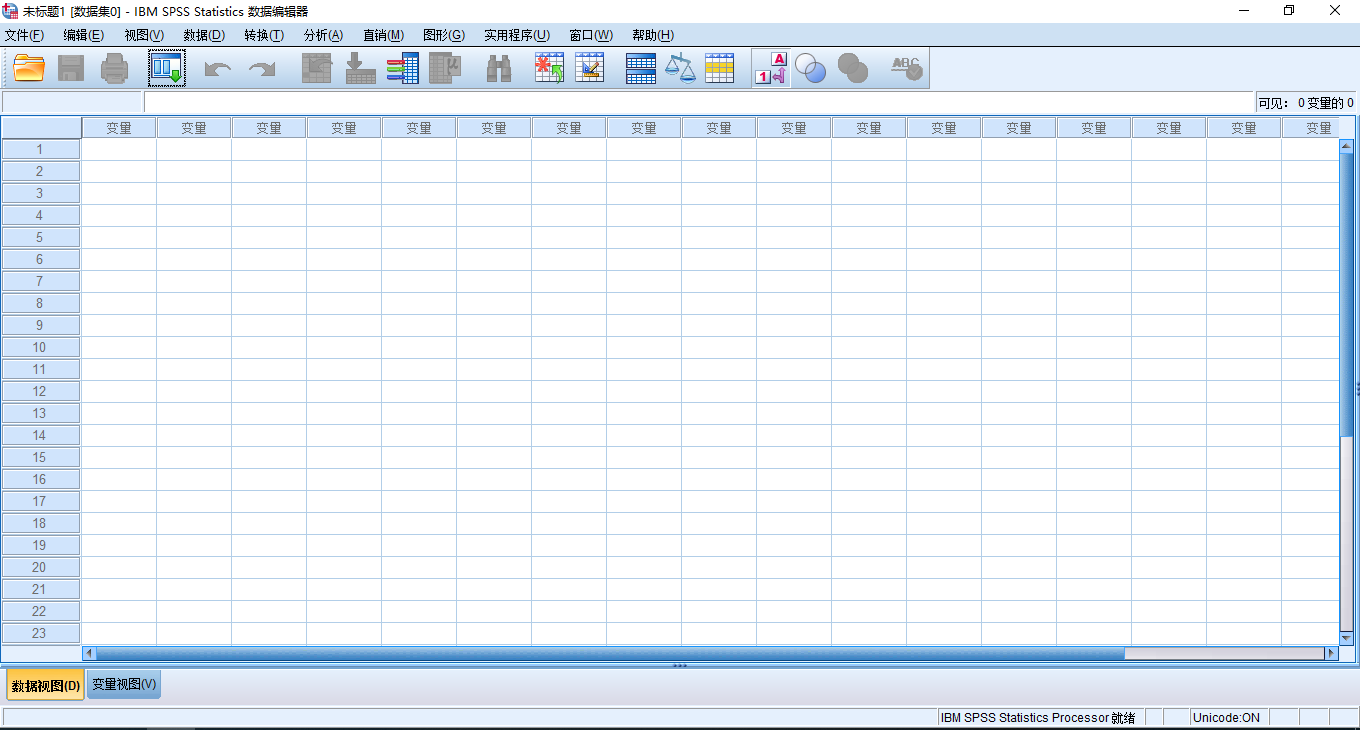Open the 窗口(W) menu

pyautogui.click(x=591, y=35)
